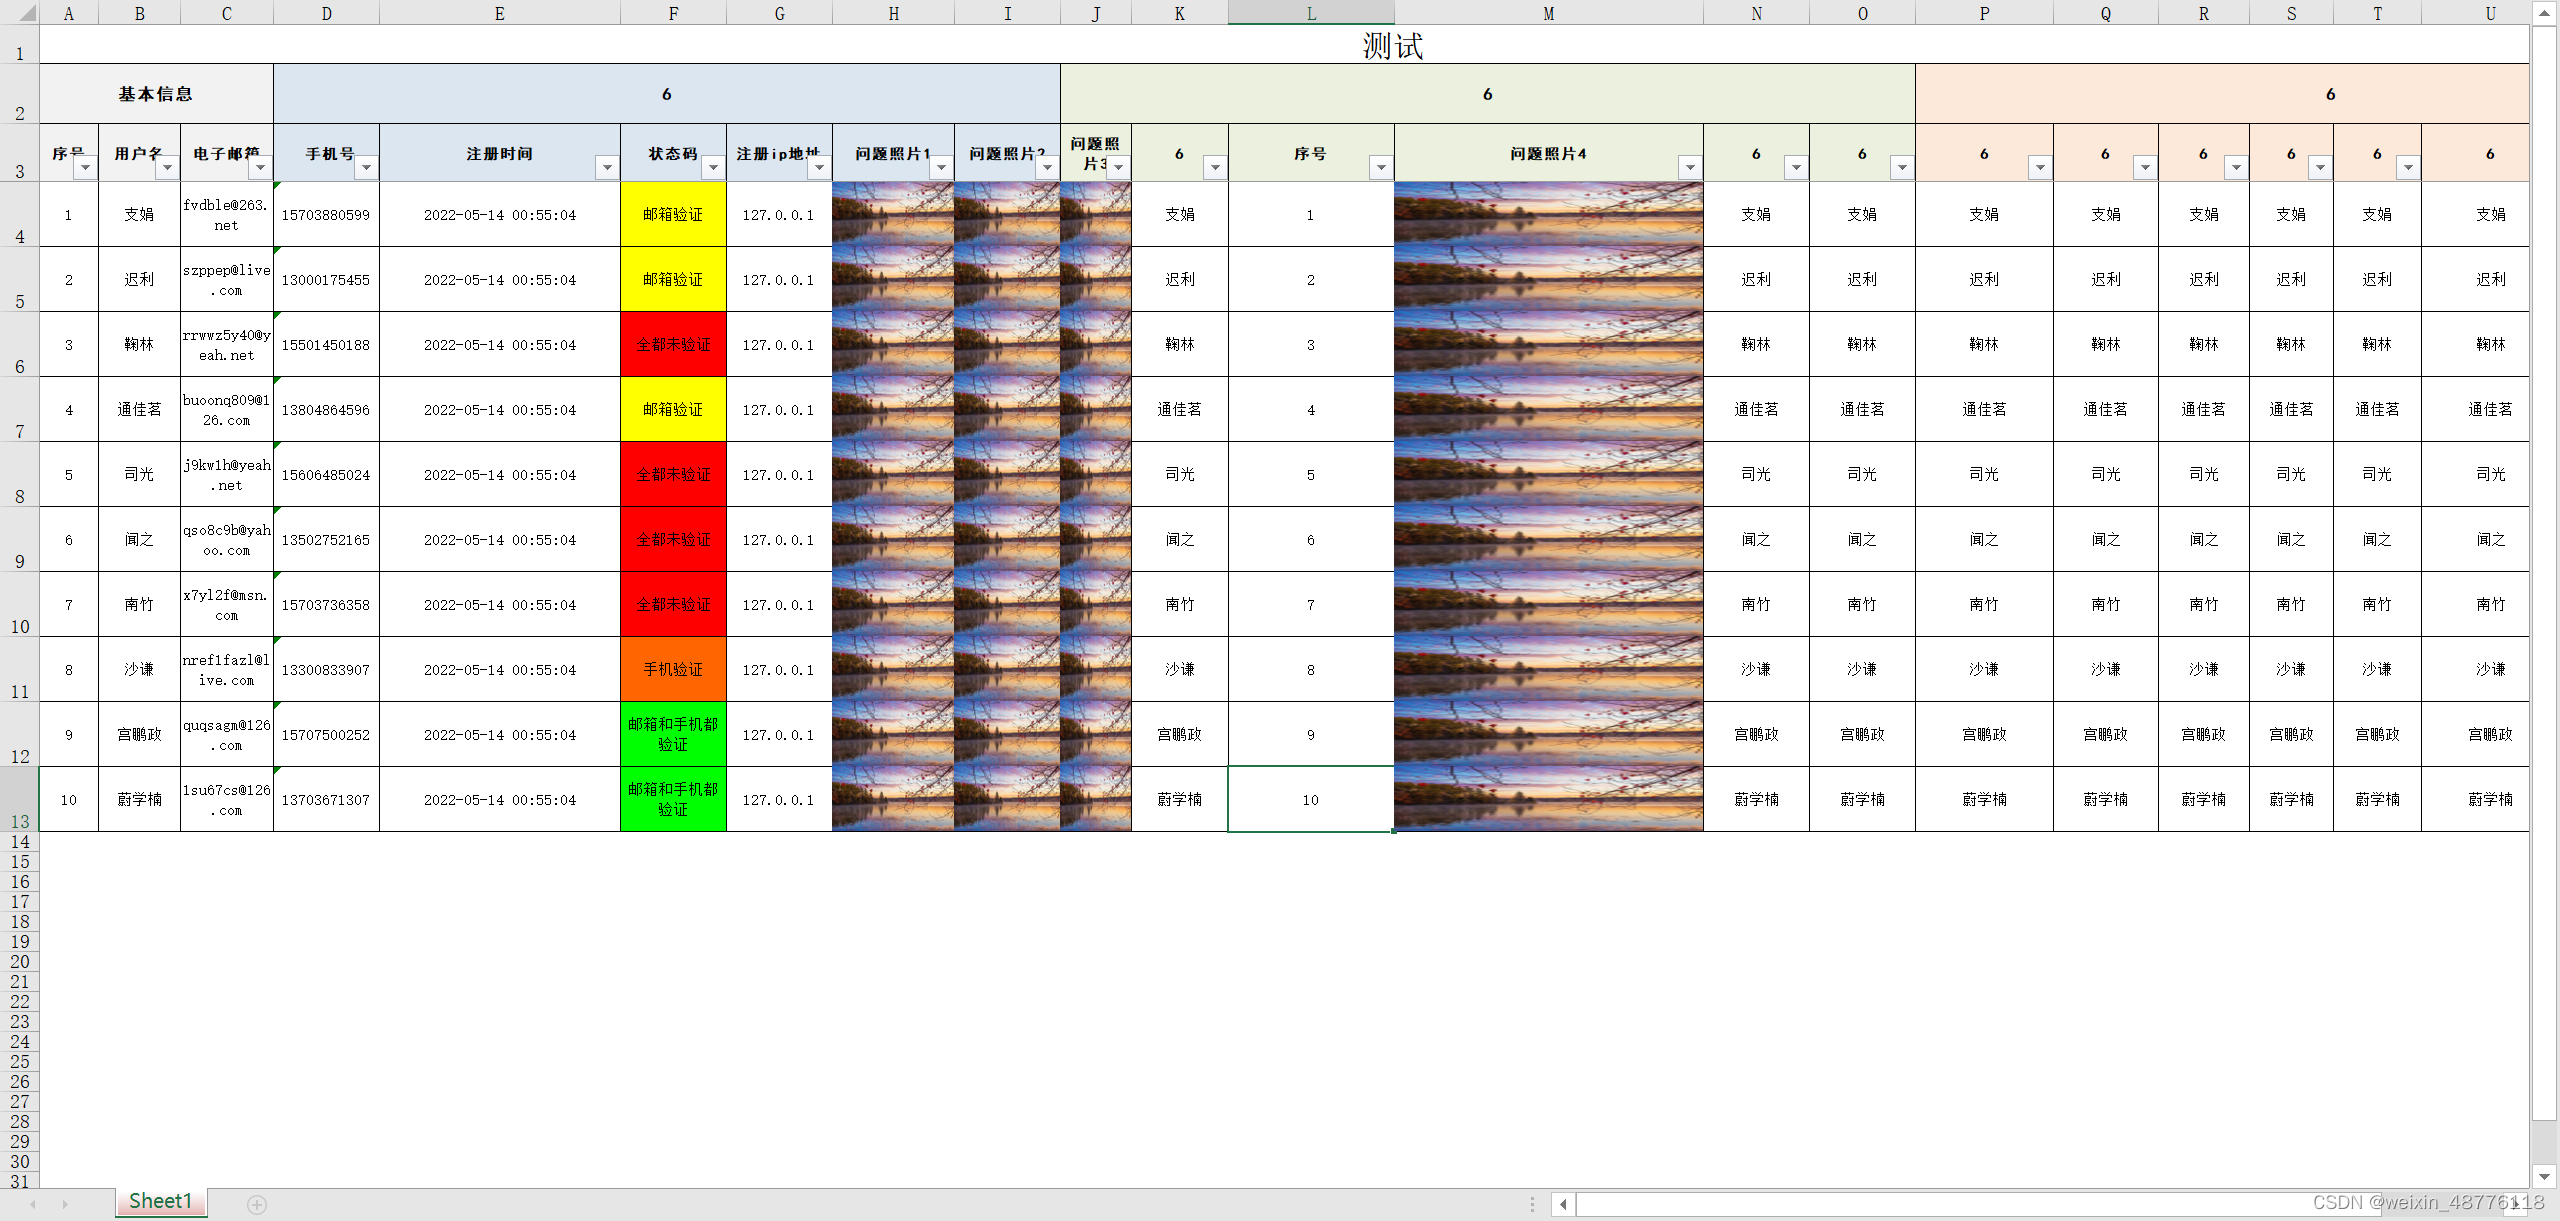
Task: Click the horizontal scrollbar track at bottom
Action: [2000, 1204]
